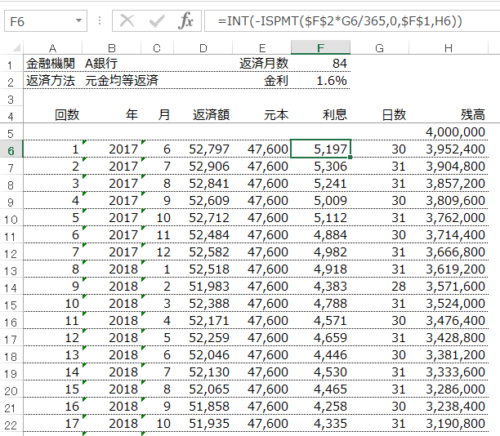500x436 pixels.
Task: Select balance cell showing 4,000,000
Action: [449, 132]
